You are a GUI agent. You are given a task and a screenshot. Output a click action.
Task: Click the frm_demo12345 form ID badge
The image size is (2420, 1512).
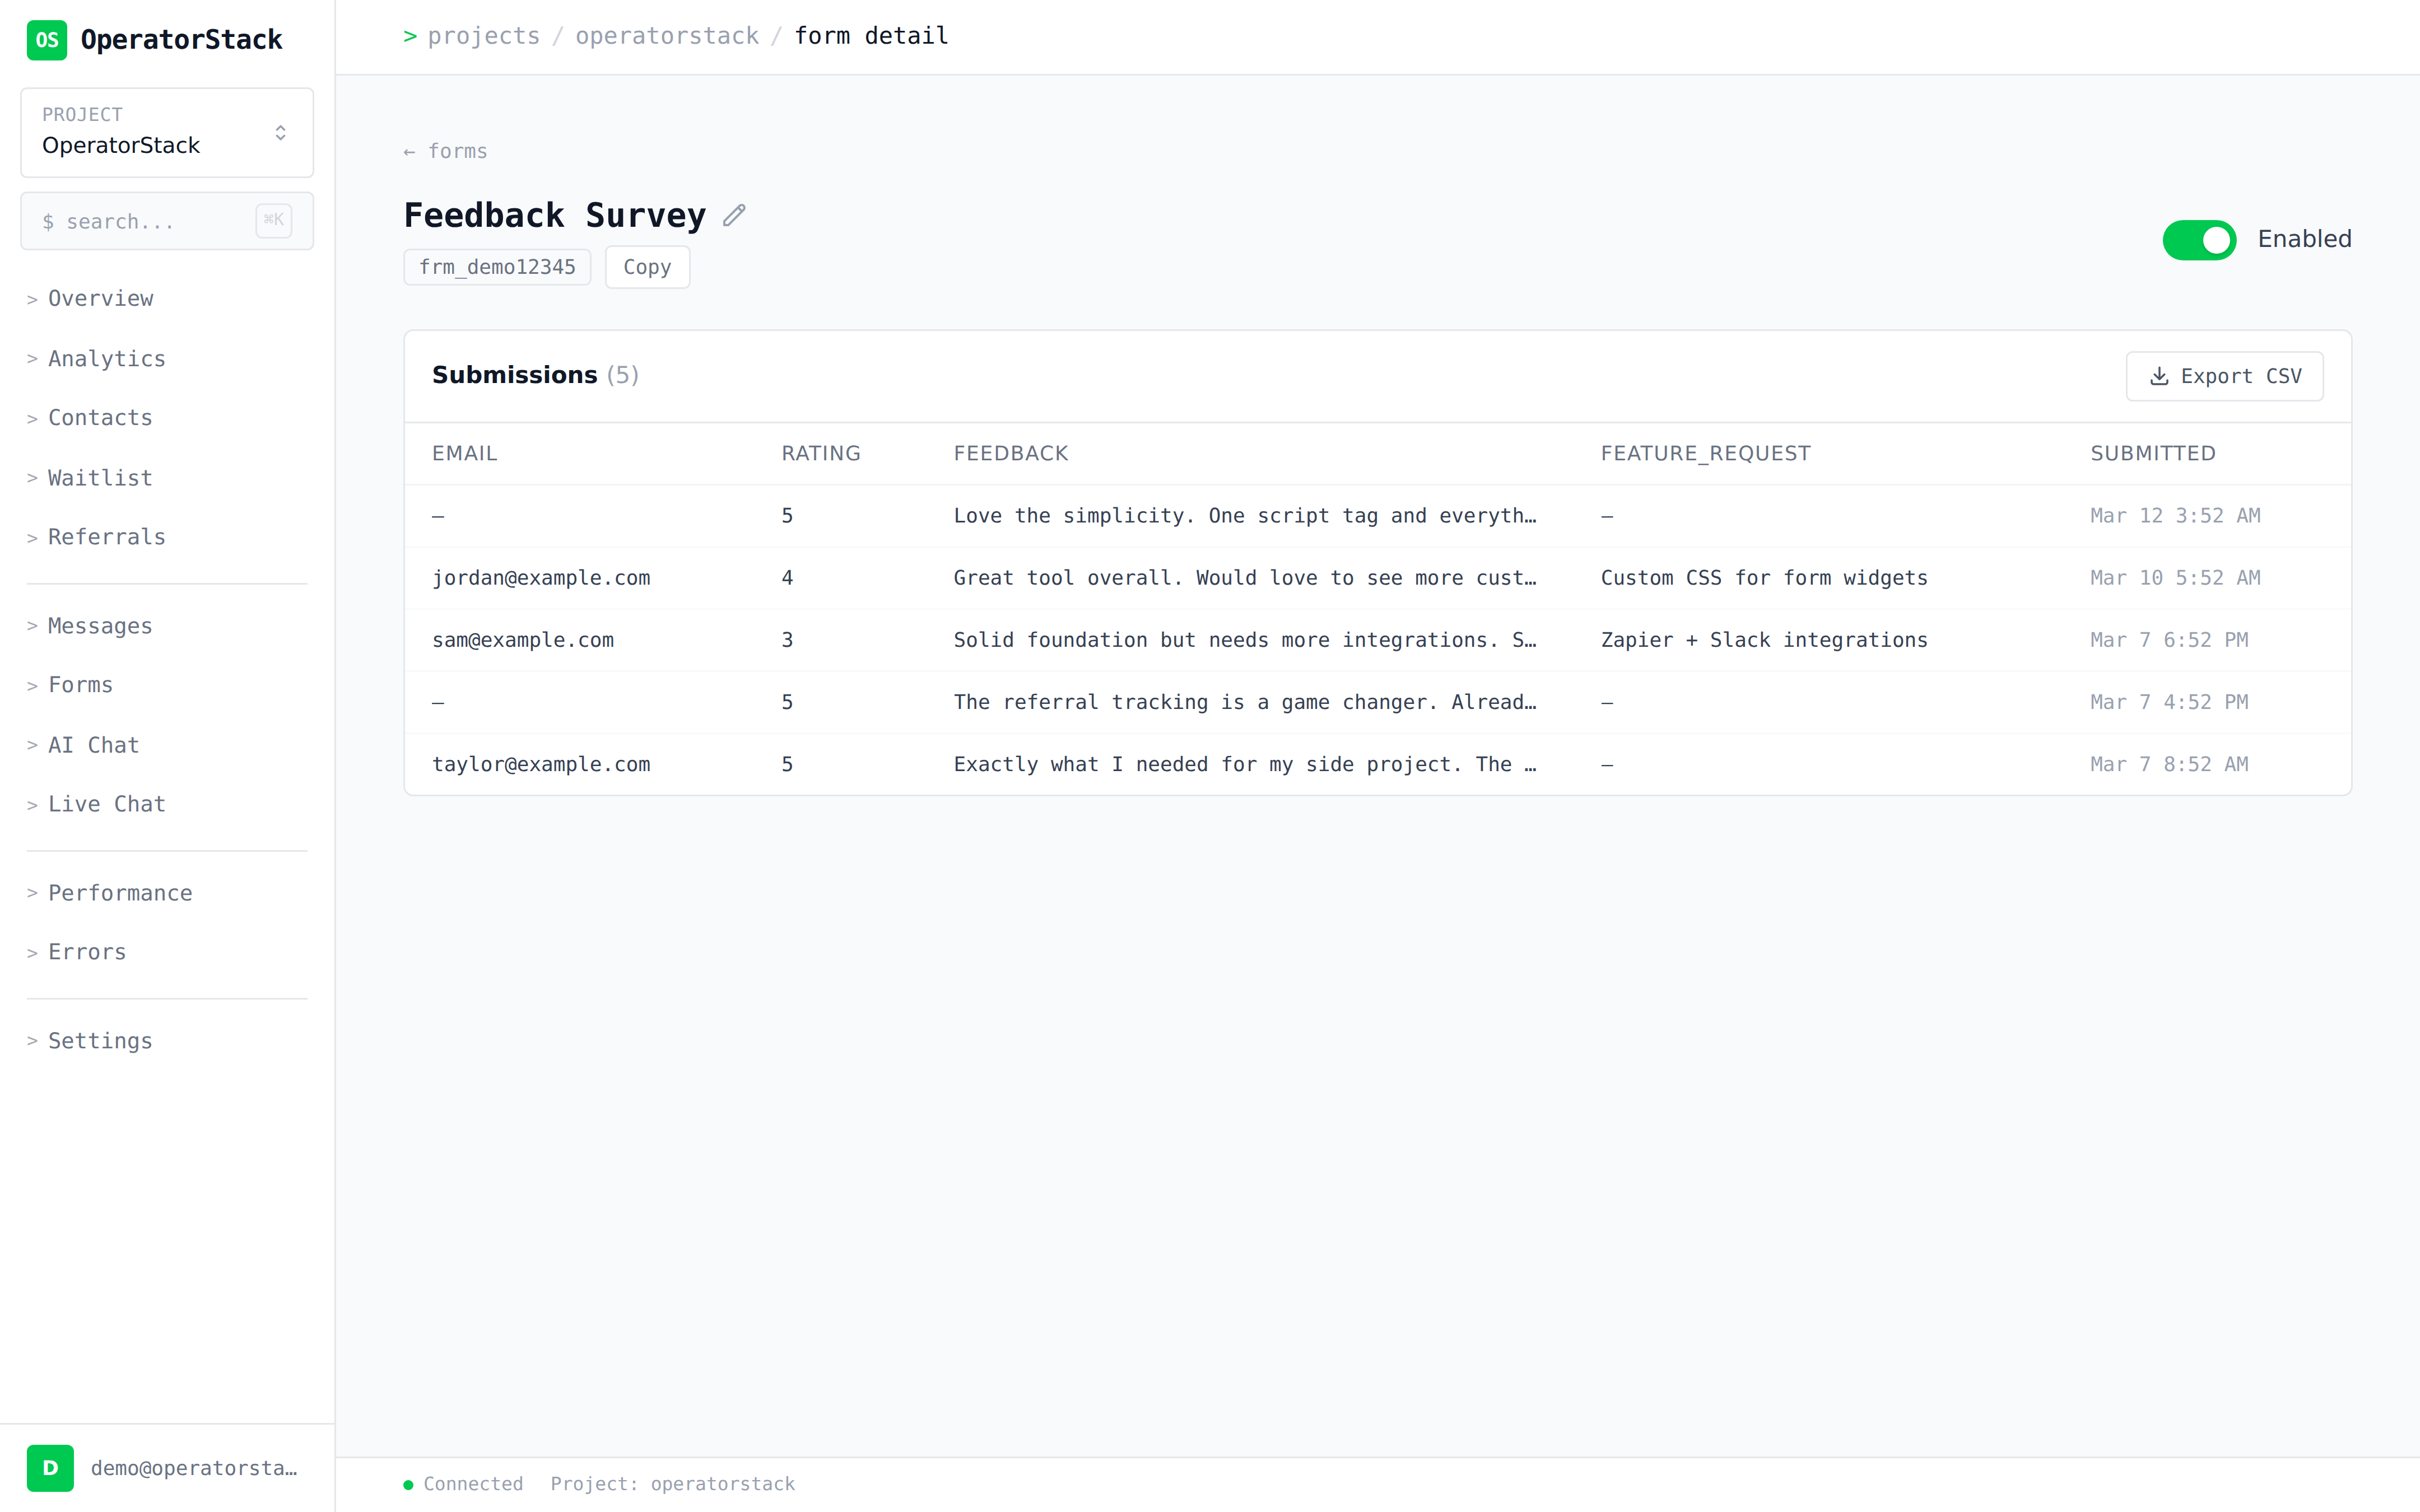click(x=497, y=267)
